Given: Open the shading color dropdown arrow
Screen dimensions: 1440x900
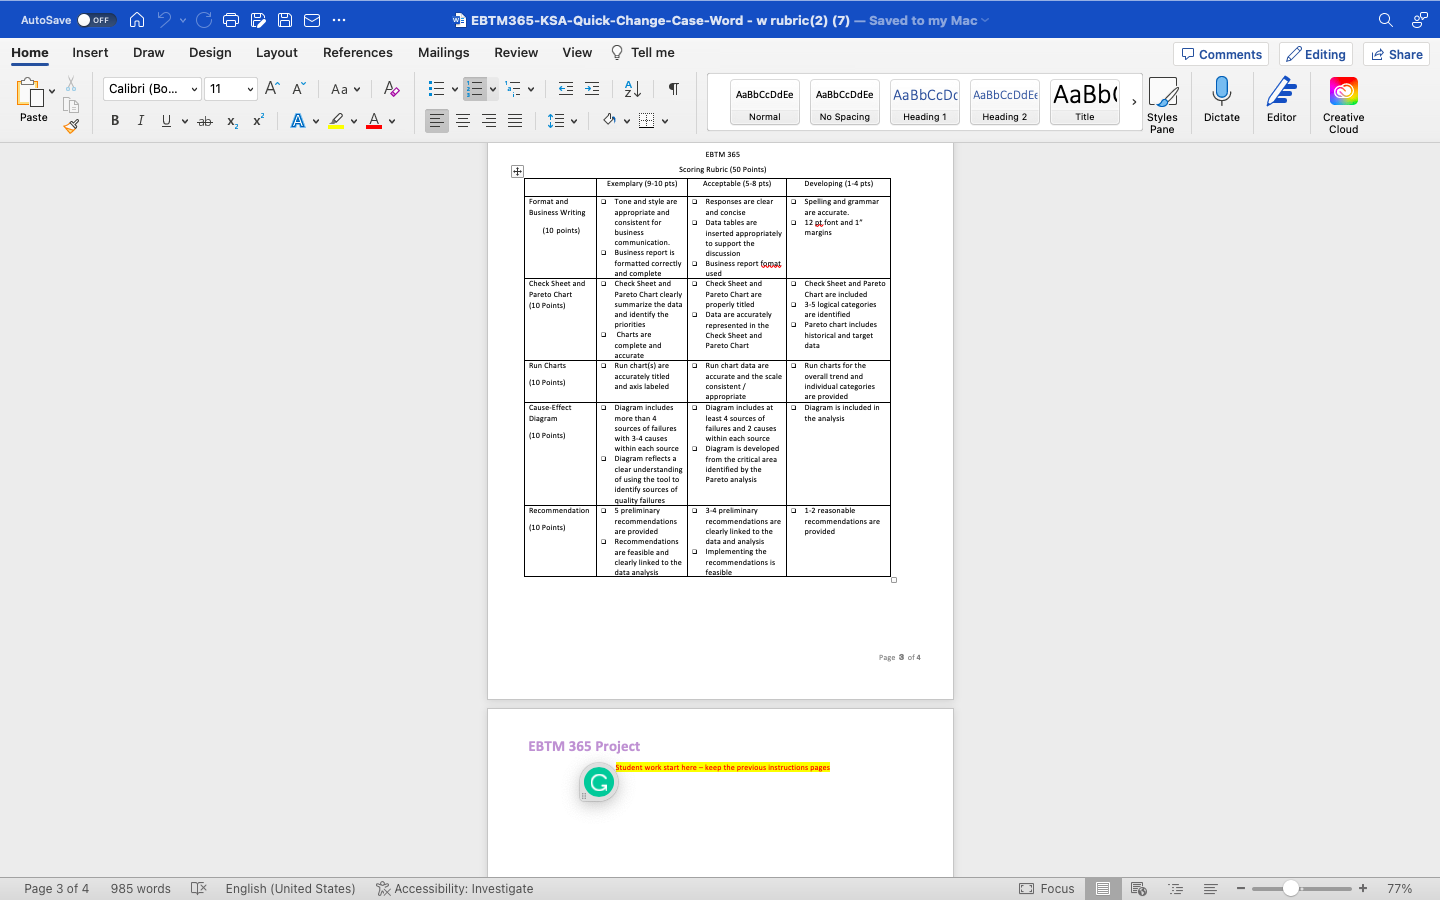Looking at the screenshot, I should pyautogui.click(x=627, y=121).
